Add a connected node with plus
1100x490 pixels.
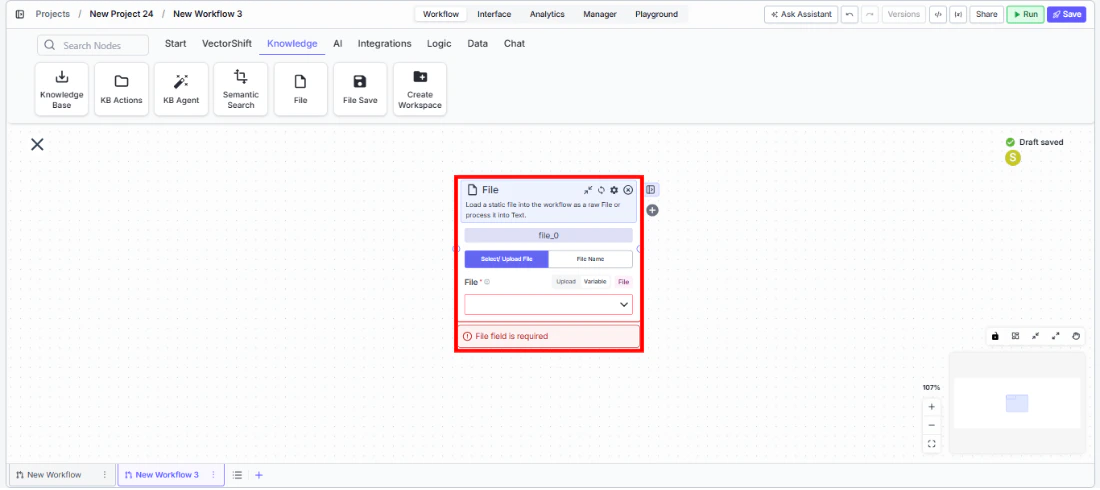[652, 210]
